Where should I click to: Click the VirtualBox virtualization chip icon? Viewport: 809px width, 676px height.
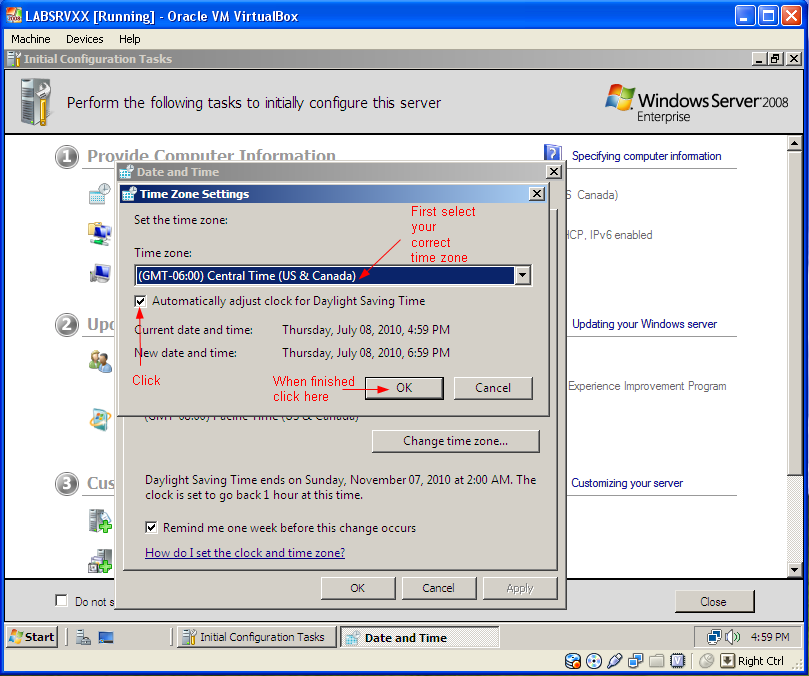coord(677,661)
